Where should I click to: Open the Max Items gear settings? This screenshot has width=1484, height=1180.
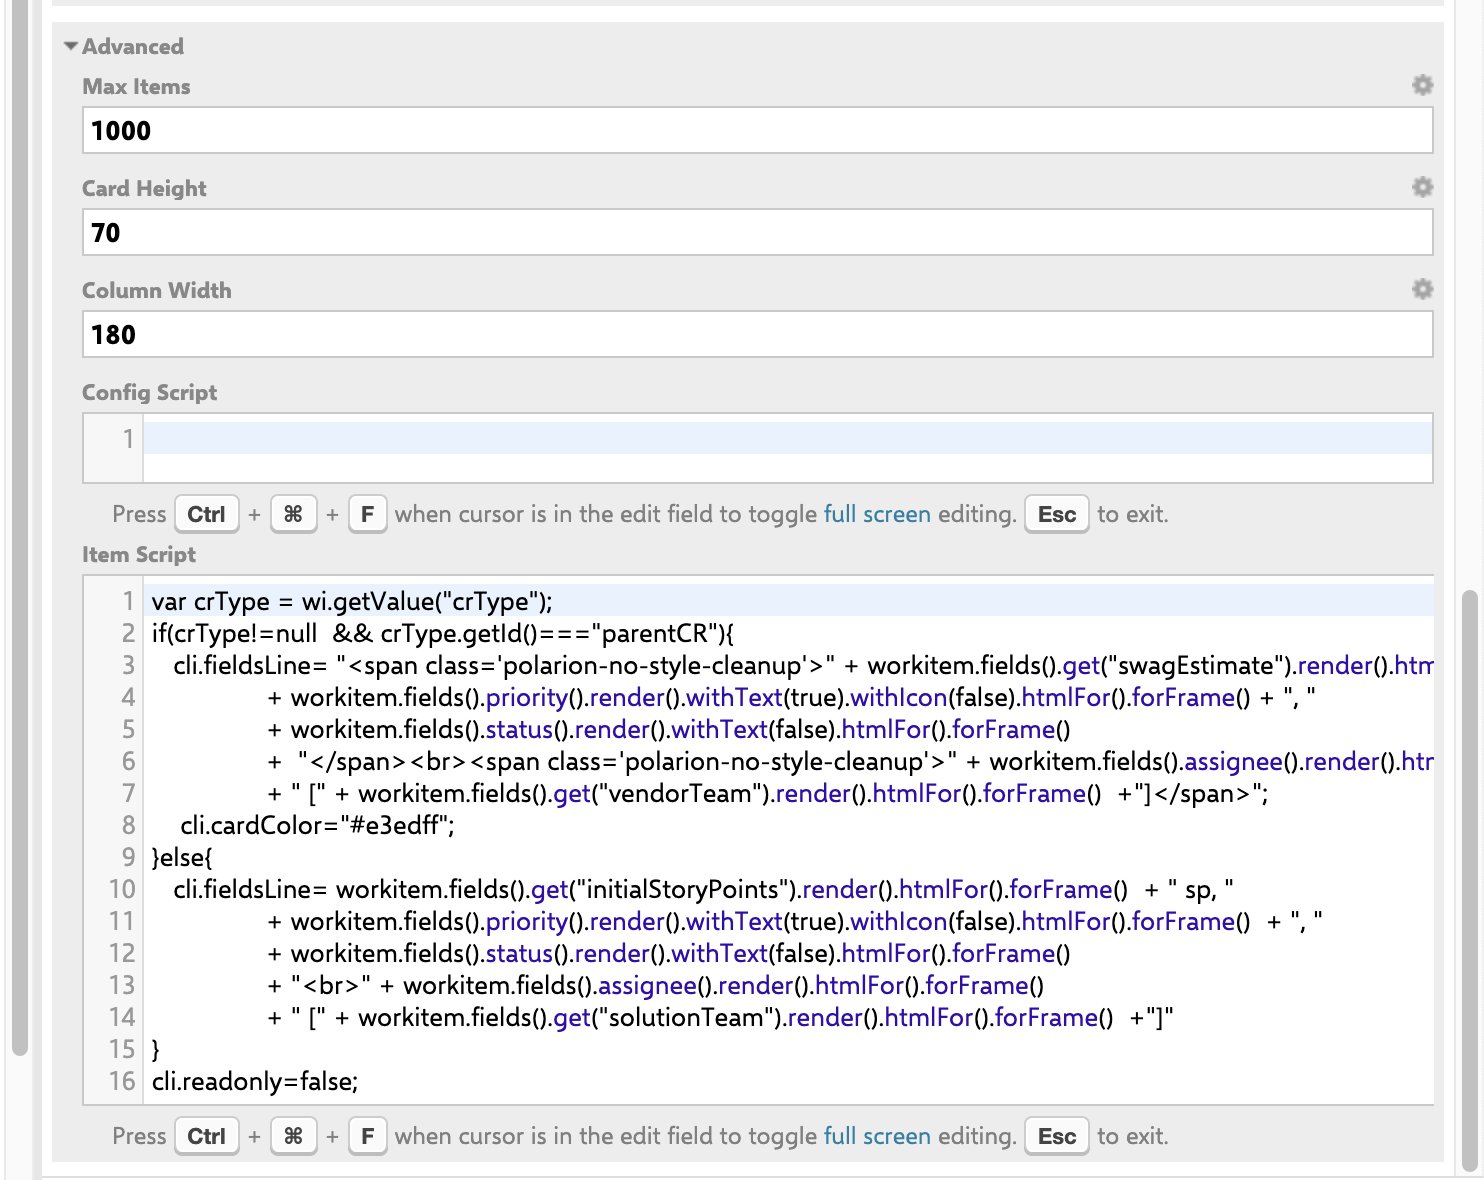click(1422, 85)
